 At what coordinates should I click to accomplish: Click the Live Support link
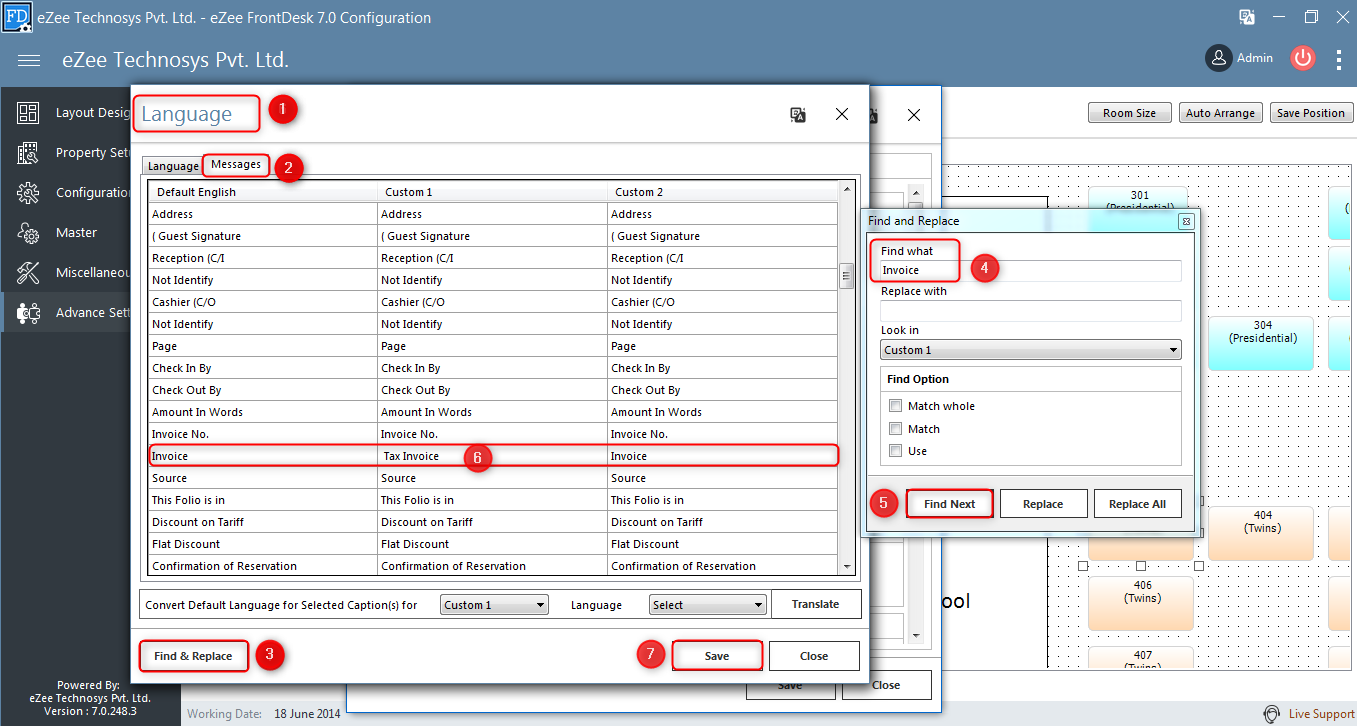point(1322,714)
